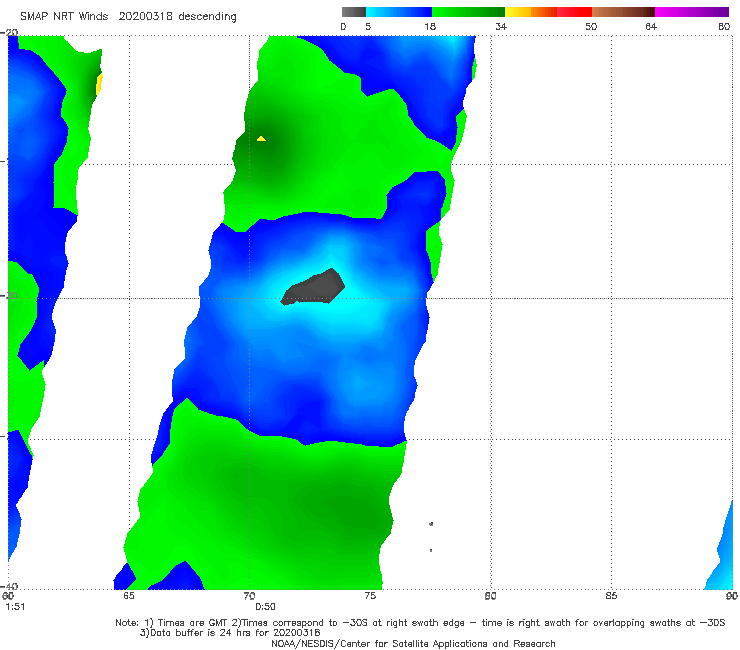Click longitude axis label '85'
740x650 pixels.
point(611,596)
